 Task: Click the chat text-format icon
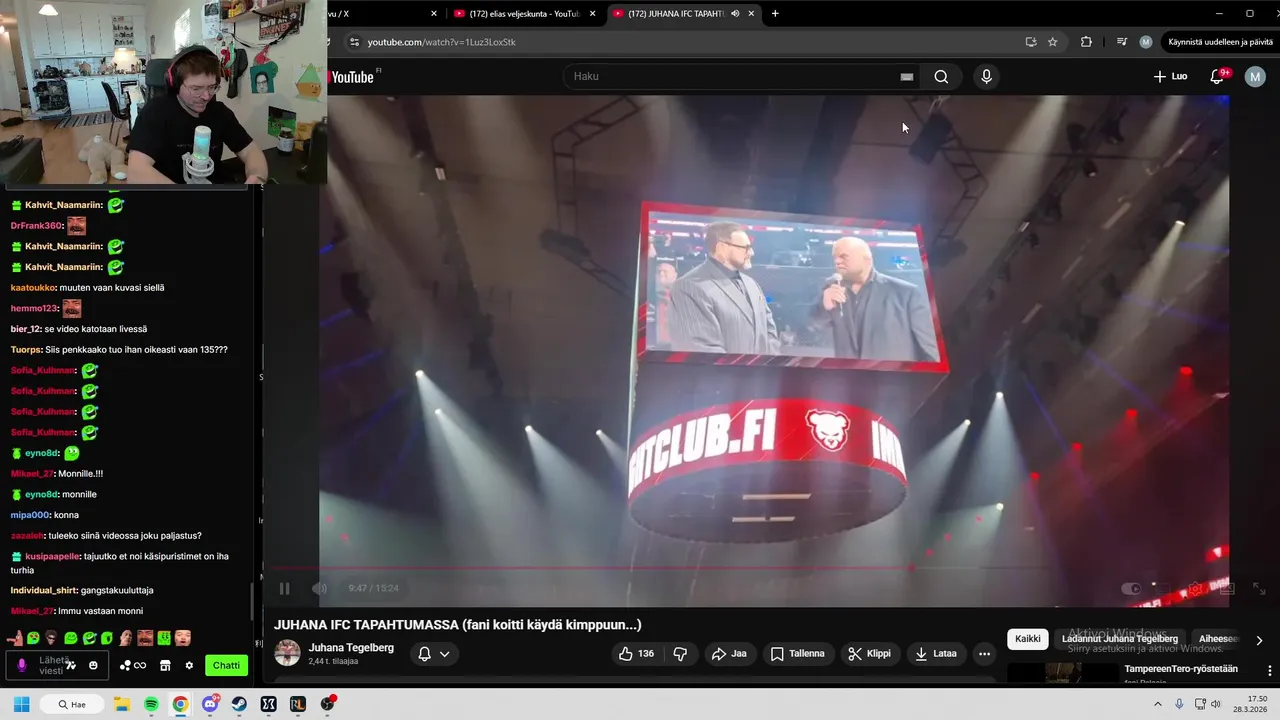point(72,666)
